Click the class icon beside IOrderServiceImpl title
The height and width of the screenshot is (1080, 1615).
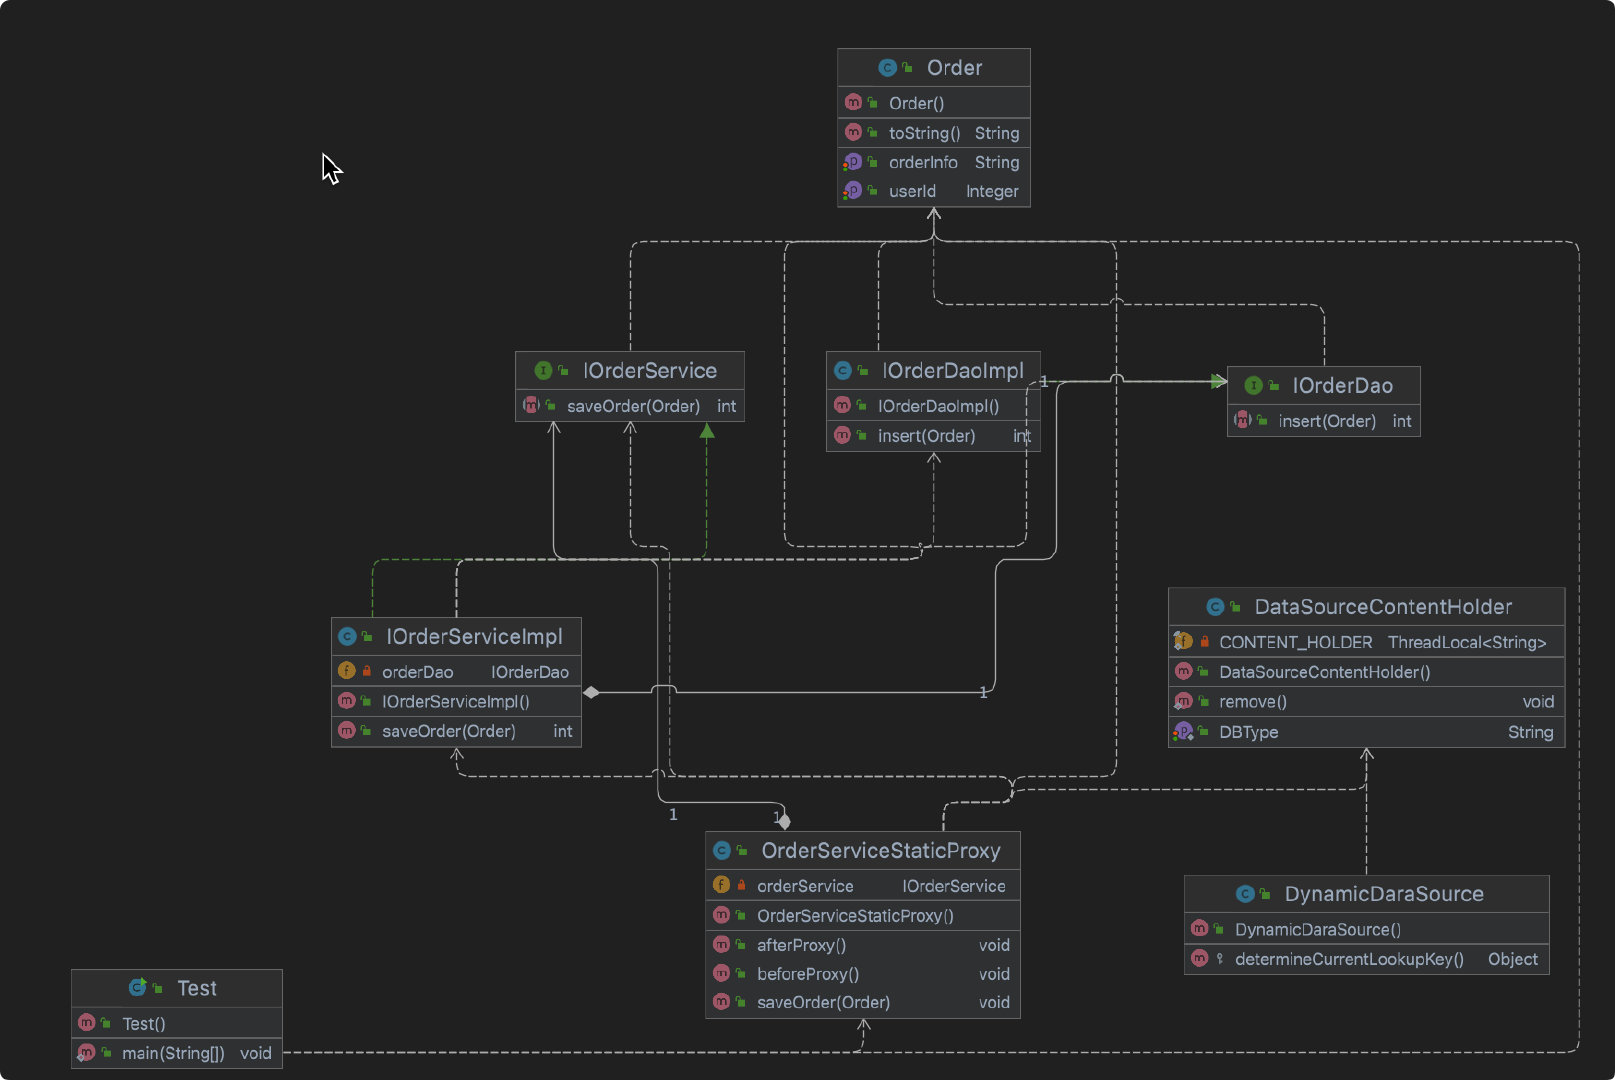tap(347, 637)
